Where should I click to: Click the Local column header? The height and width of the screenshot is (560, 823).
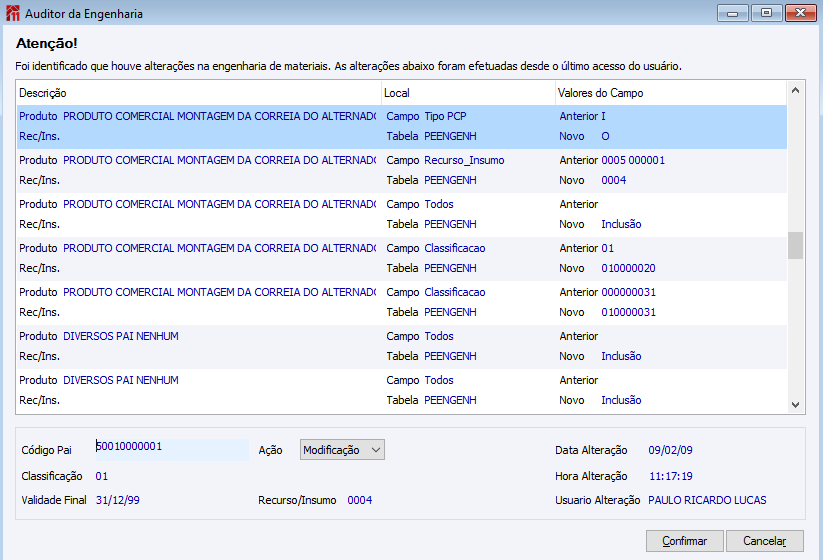(468, 93)
